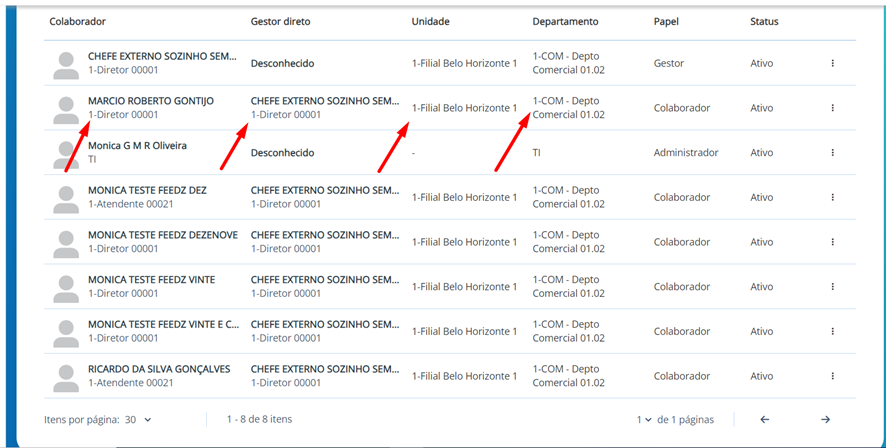Sort by the Colaborador column header
This screenshot has height=448, width=886.
(77, 21)
